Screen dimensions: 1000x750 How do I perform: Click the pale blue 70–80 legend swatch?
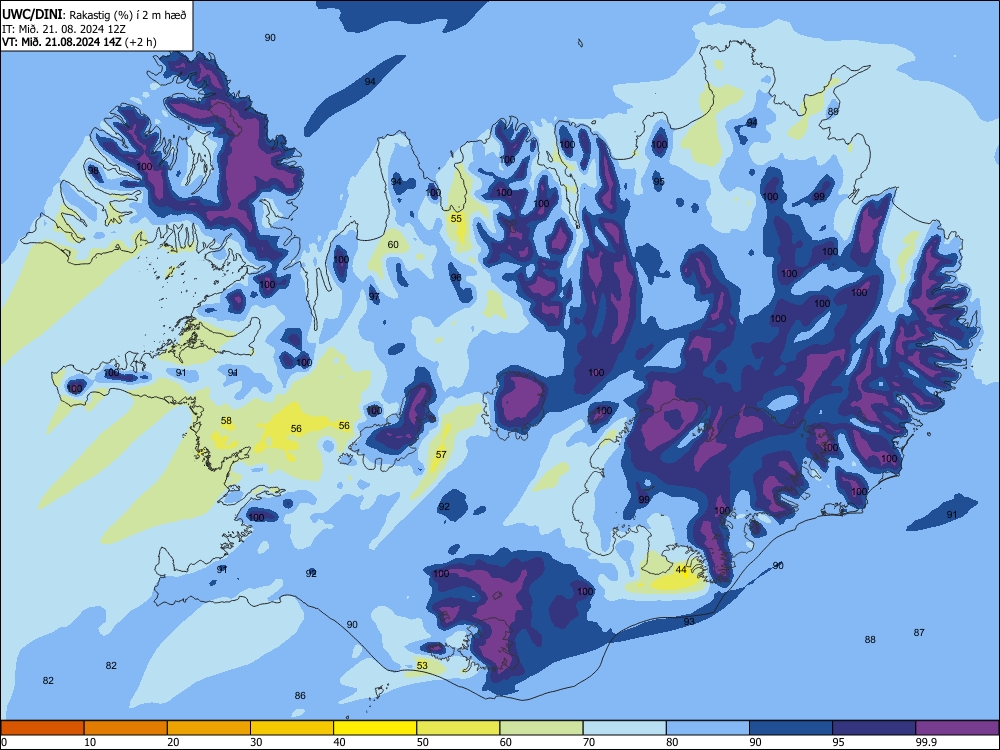point(624,728)
